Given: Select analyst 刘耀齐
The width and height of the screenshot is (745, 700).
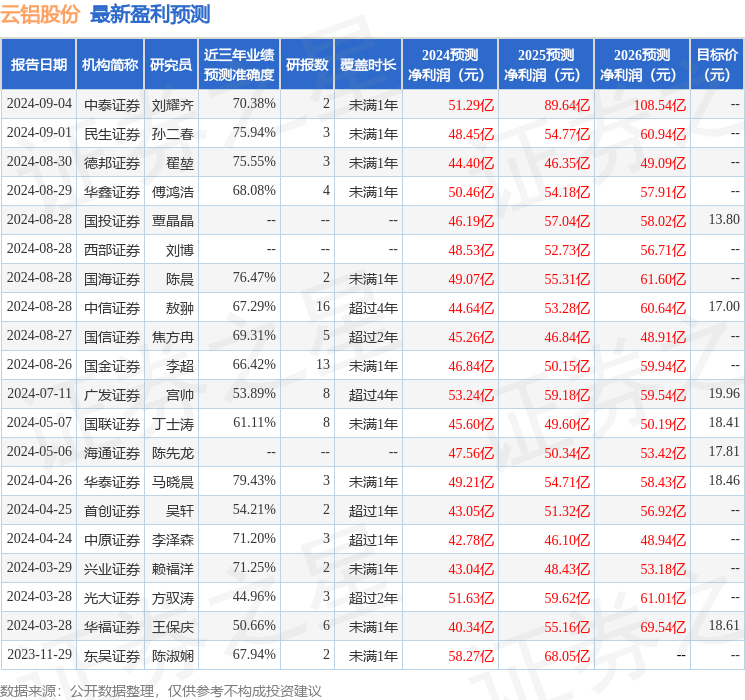Looking at the screenshot, I should (173, 105).
